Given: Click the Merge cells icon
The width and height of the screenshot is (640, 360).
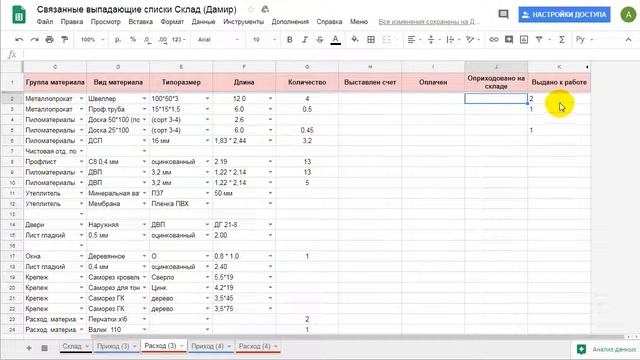Looking at the screenshot, I should tap(386, 40).
